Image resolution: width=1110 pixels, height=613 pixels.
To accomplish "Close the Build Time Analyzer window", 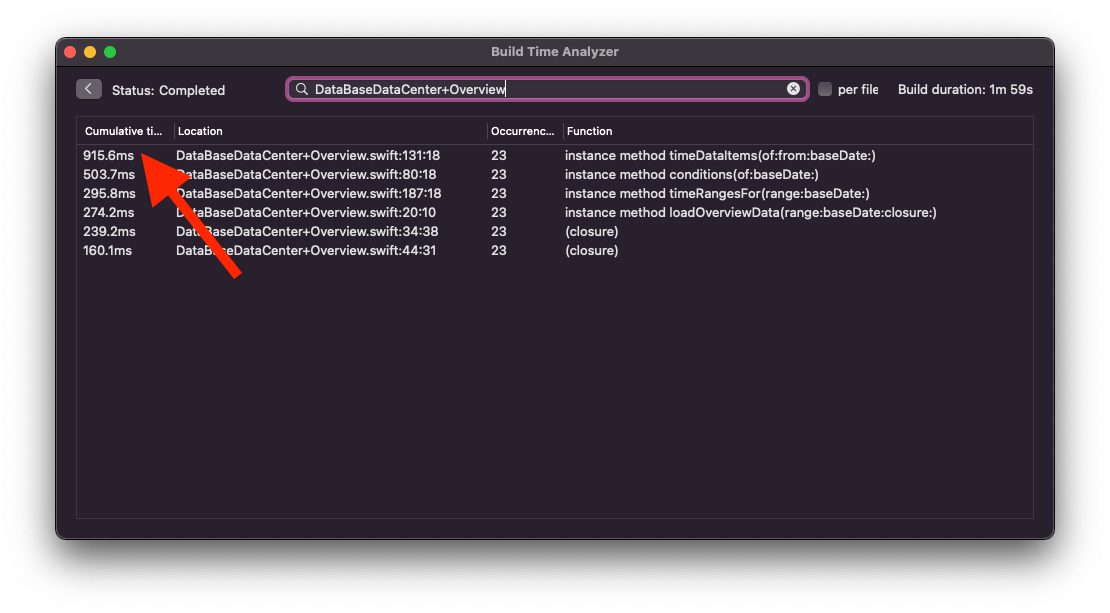I will (x=70, y=52).
